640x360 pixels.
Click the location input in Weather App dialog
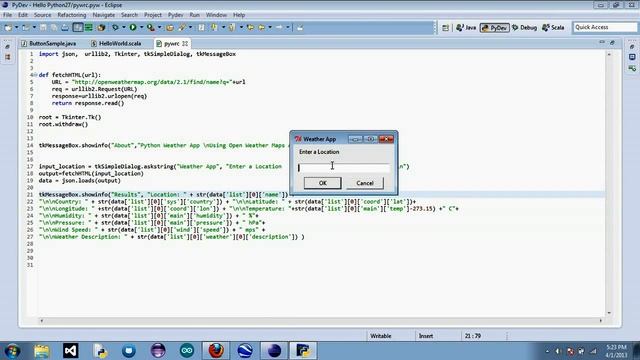pyautogui.click(x=344, y=168)
